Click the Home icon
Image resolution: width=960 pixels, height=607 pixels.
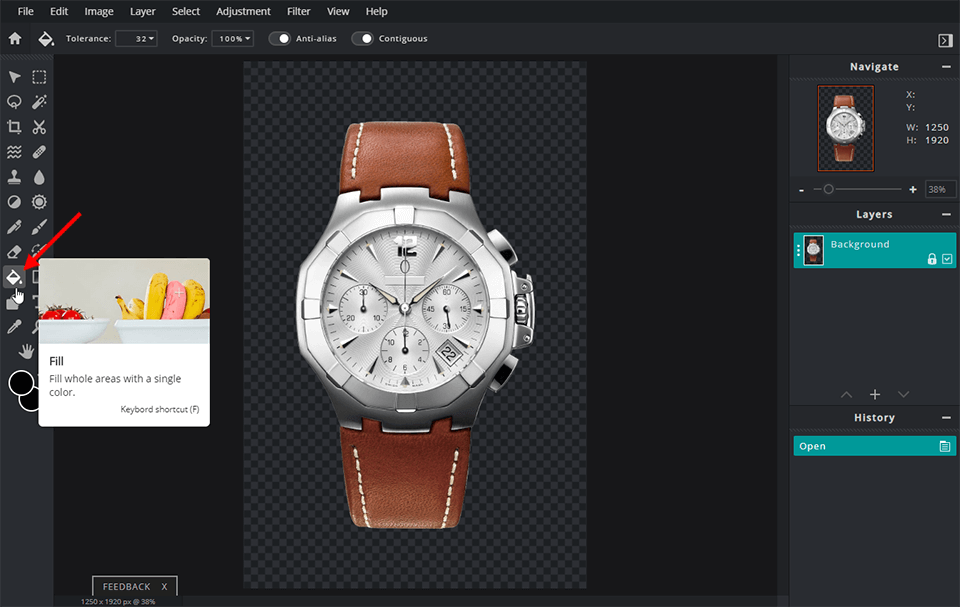[15, 39]
